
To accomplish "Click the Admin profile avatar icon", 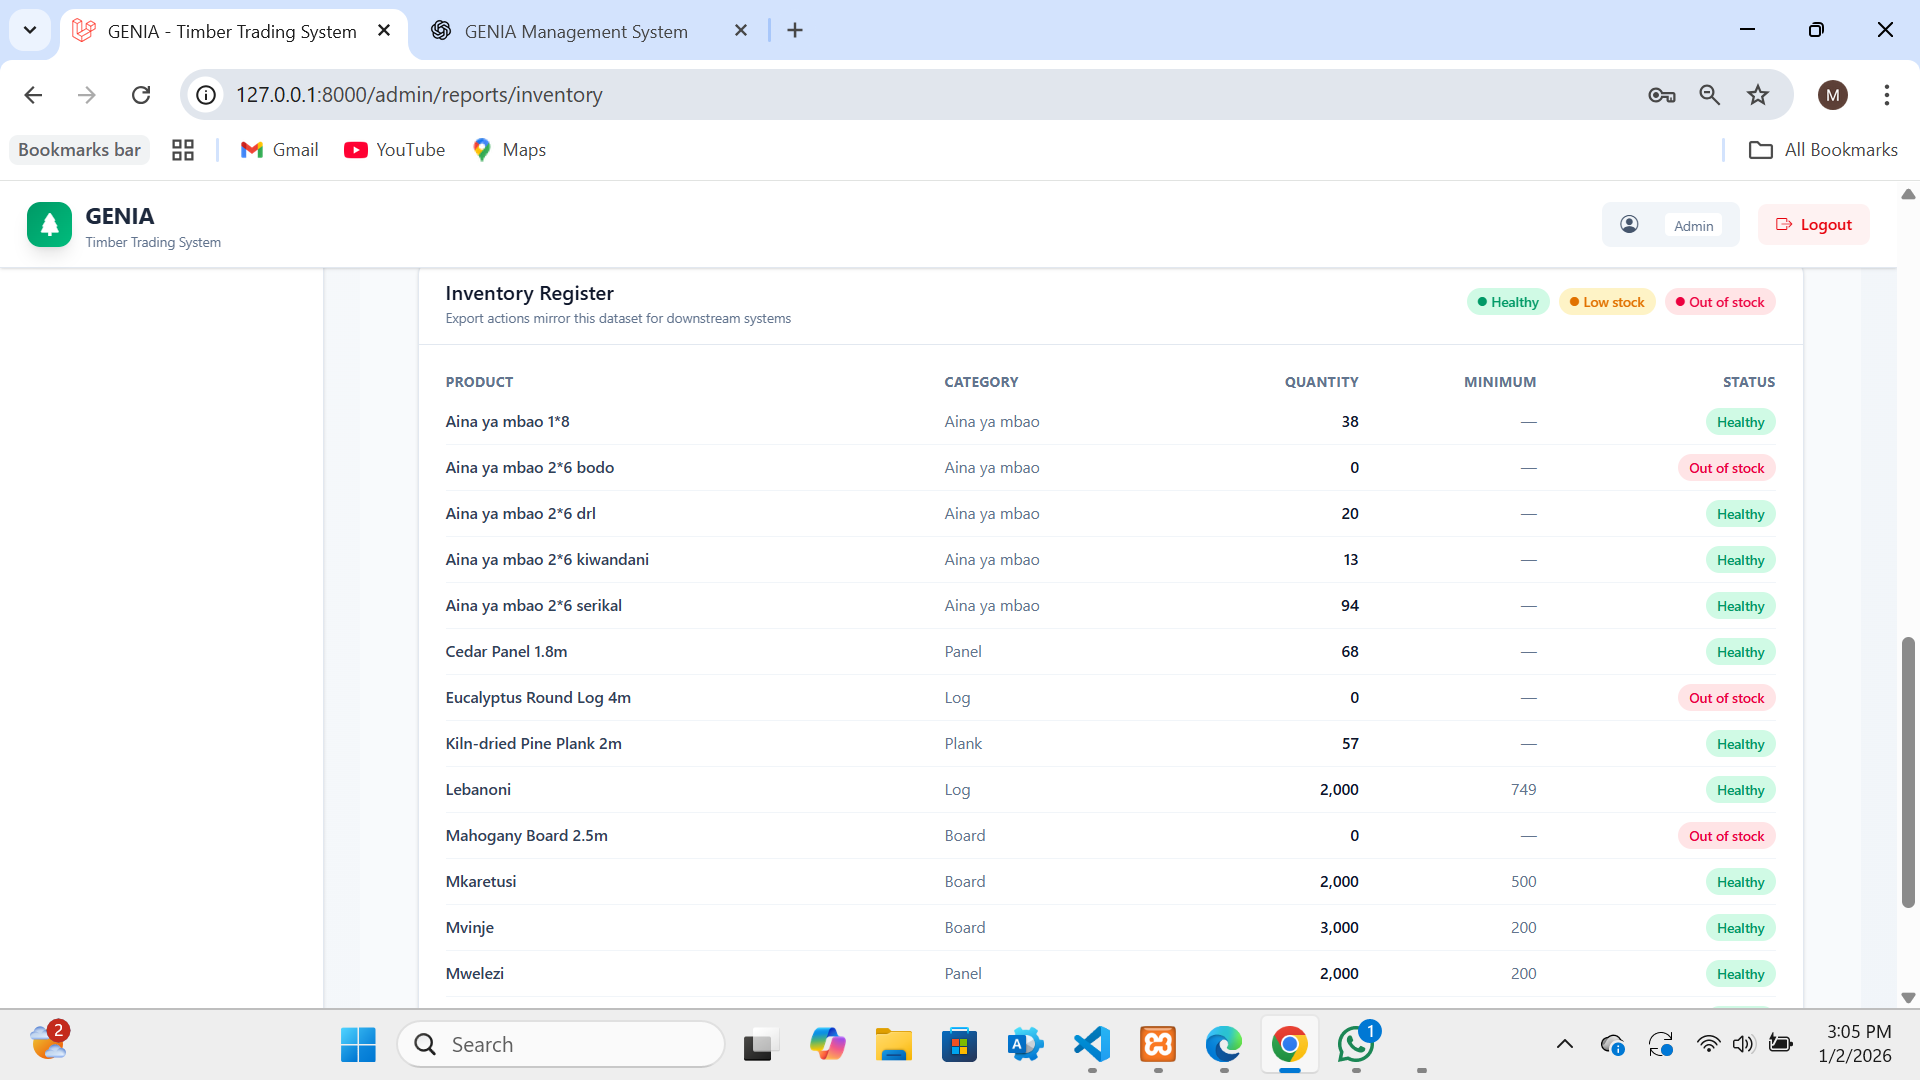I will click(x=1629, y=224).
